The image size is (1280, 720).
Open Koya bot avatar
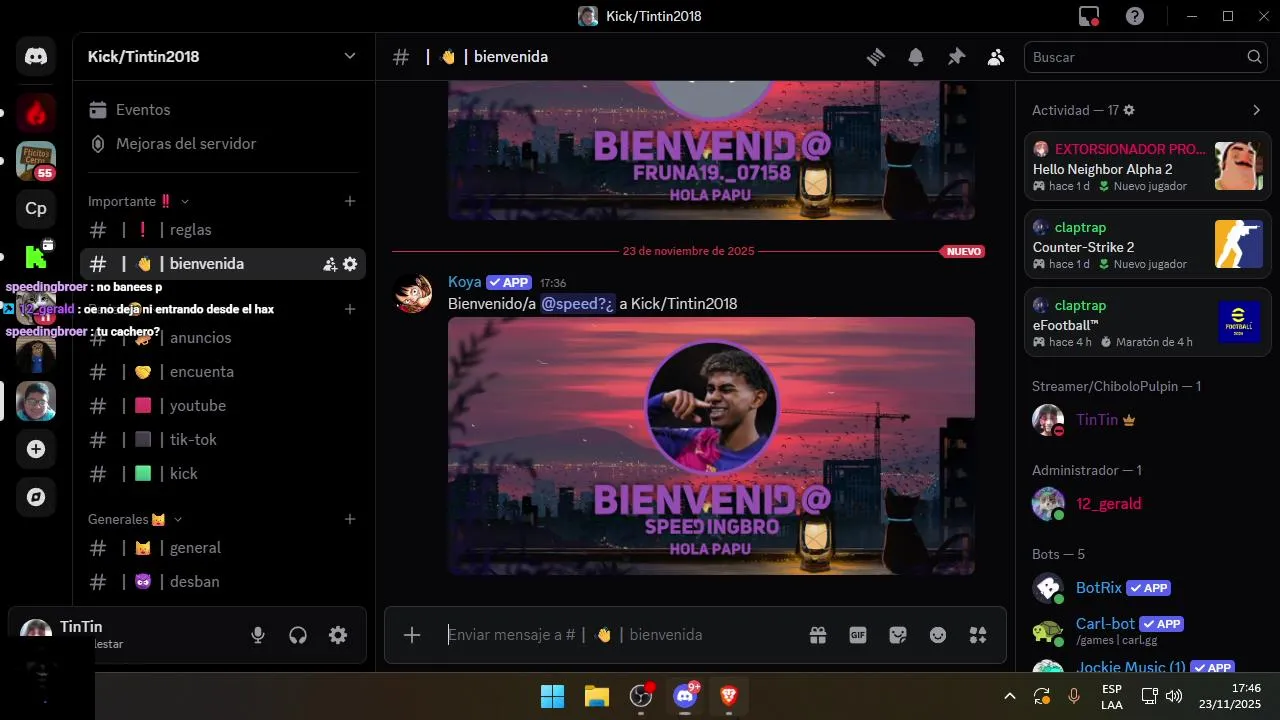click(x=412, y=293)
